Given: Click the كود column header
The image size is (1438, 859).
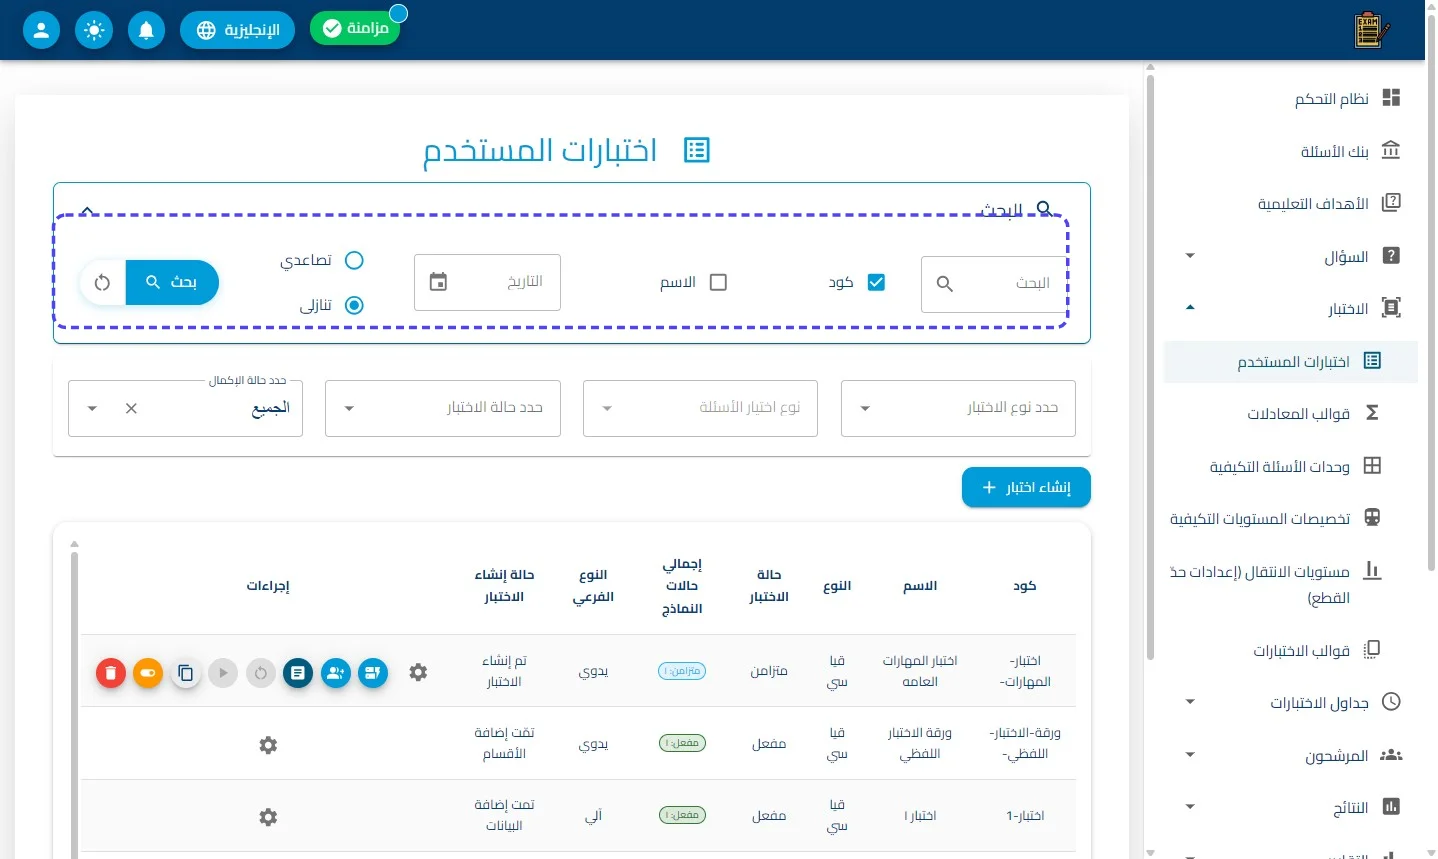Looking at the screenshot, I should 1025,586.
